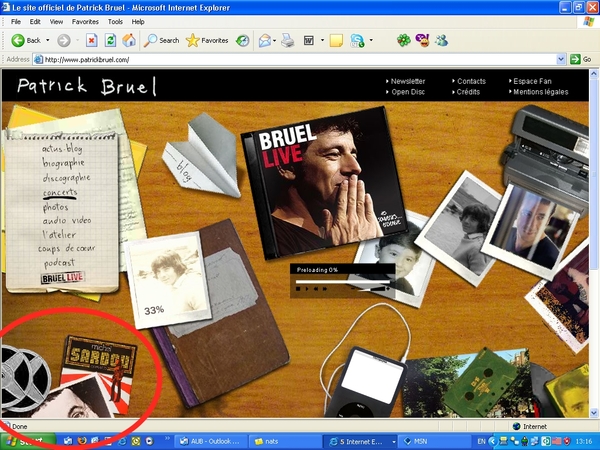This screenshot has height=450, width=600.
Task: Select concerts on the notepad menu
Action: [x=60, y=192]
